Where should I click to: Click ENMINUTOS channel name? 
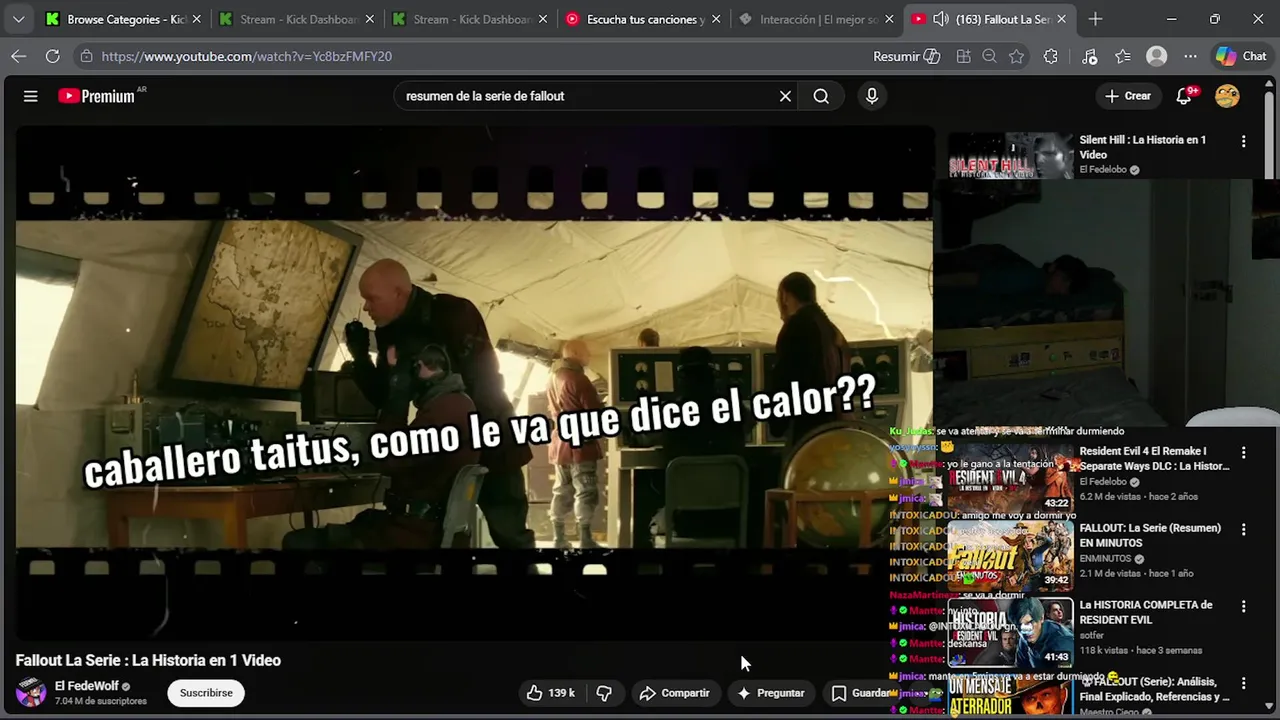coord(1107,559)
